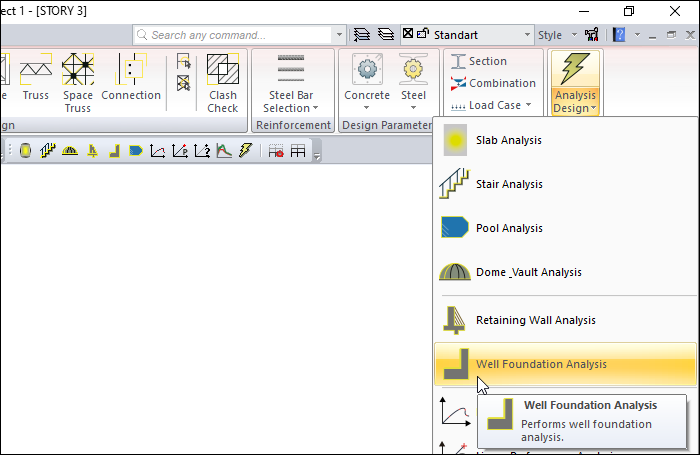This screenshot has height=455, width=700.
Task: Run the Clash Check tool
Action: pos(222,84)
